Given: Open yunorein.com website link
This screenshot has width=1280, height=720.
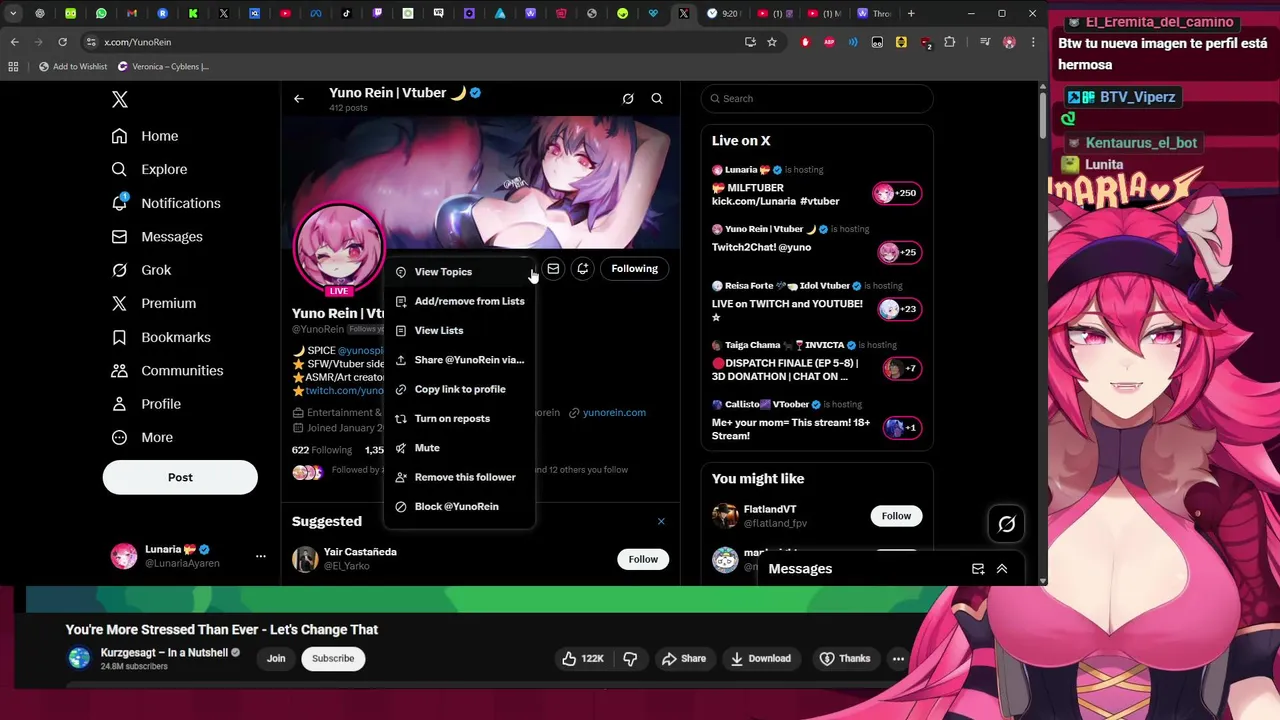Looking at the screenshot, I should tap(614, 412).
